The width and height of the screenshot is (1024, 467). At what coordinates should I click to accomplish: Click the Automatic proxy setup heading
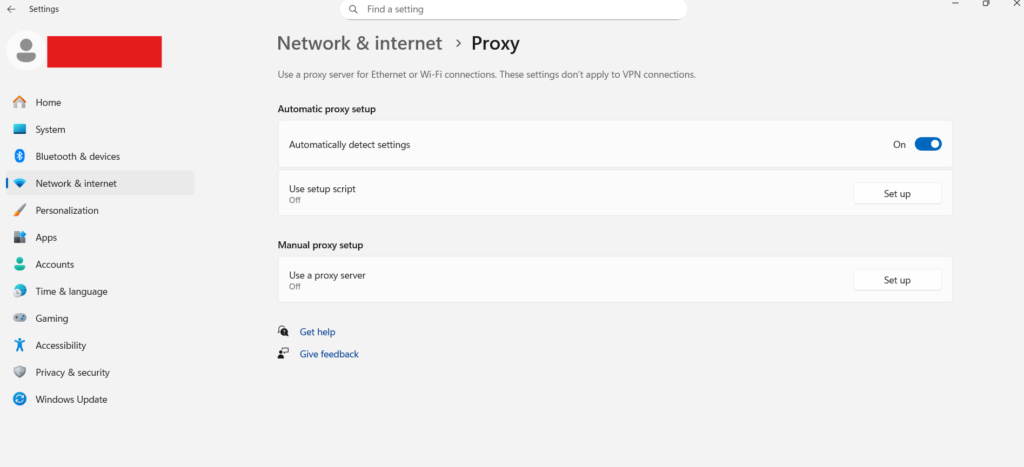pyautogui.click(x=327, y=109)
